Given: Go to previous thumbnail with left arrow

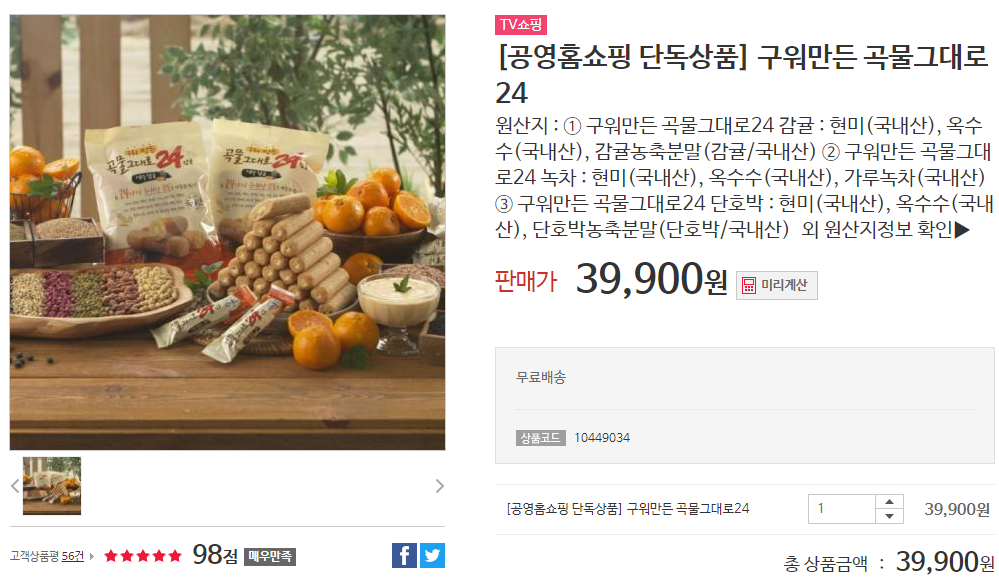Looking at the screenshot, I should [15, 486].
